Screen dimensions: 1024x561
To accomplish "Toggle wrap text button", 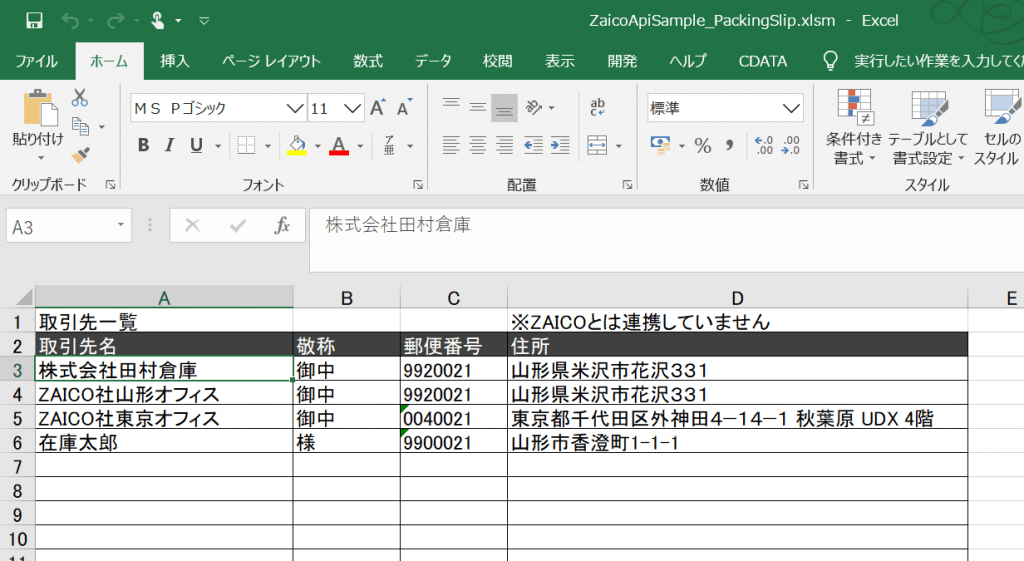I will 598,107.
